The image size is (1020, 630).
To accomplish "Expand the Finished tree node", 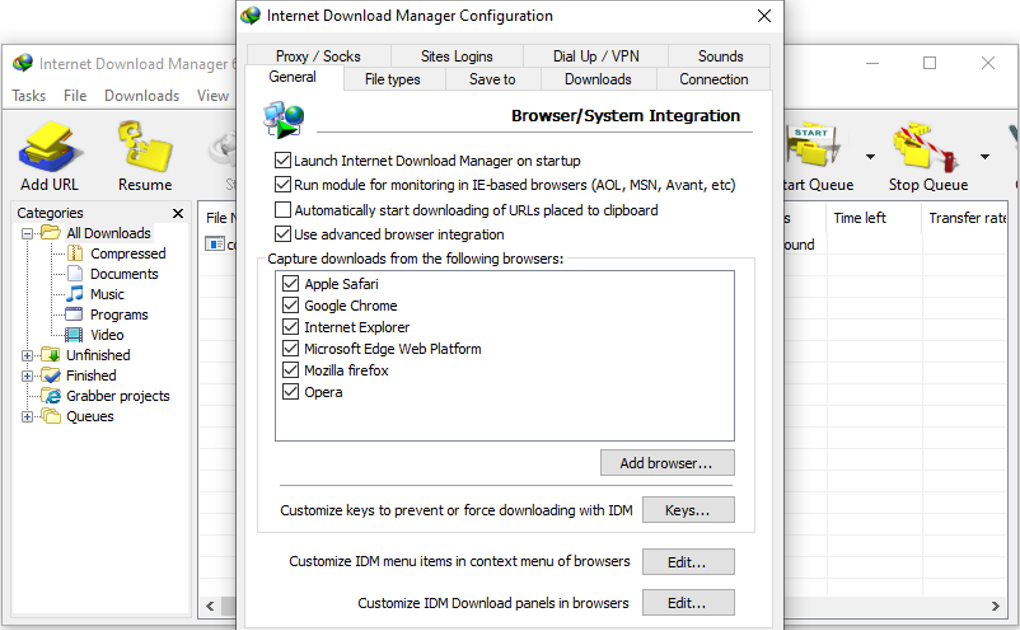I will 27,376.
